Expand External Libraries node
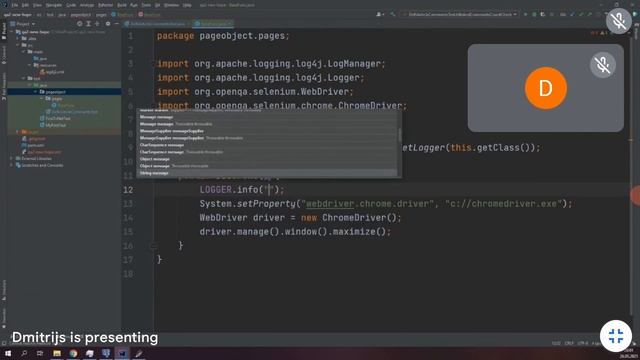 [x=11, y=158]
